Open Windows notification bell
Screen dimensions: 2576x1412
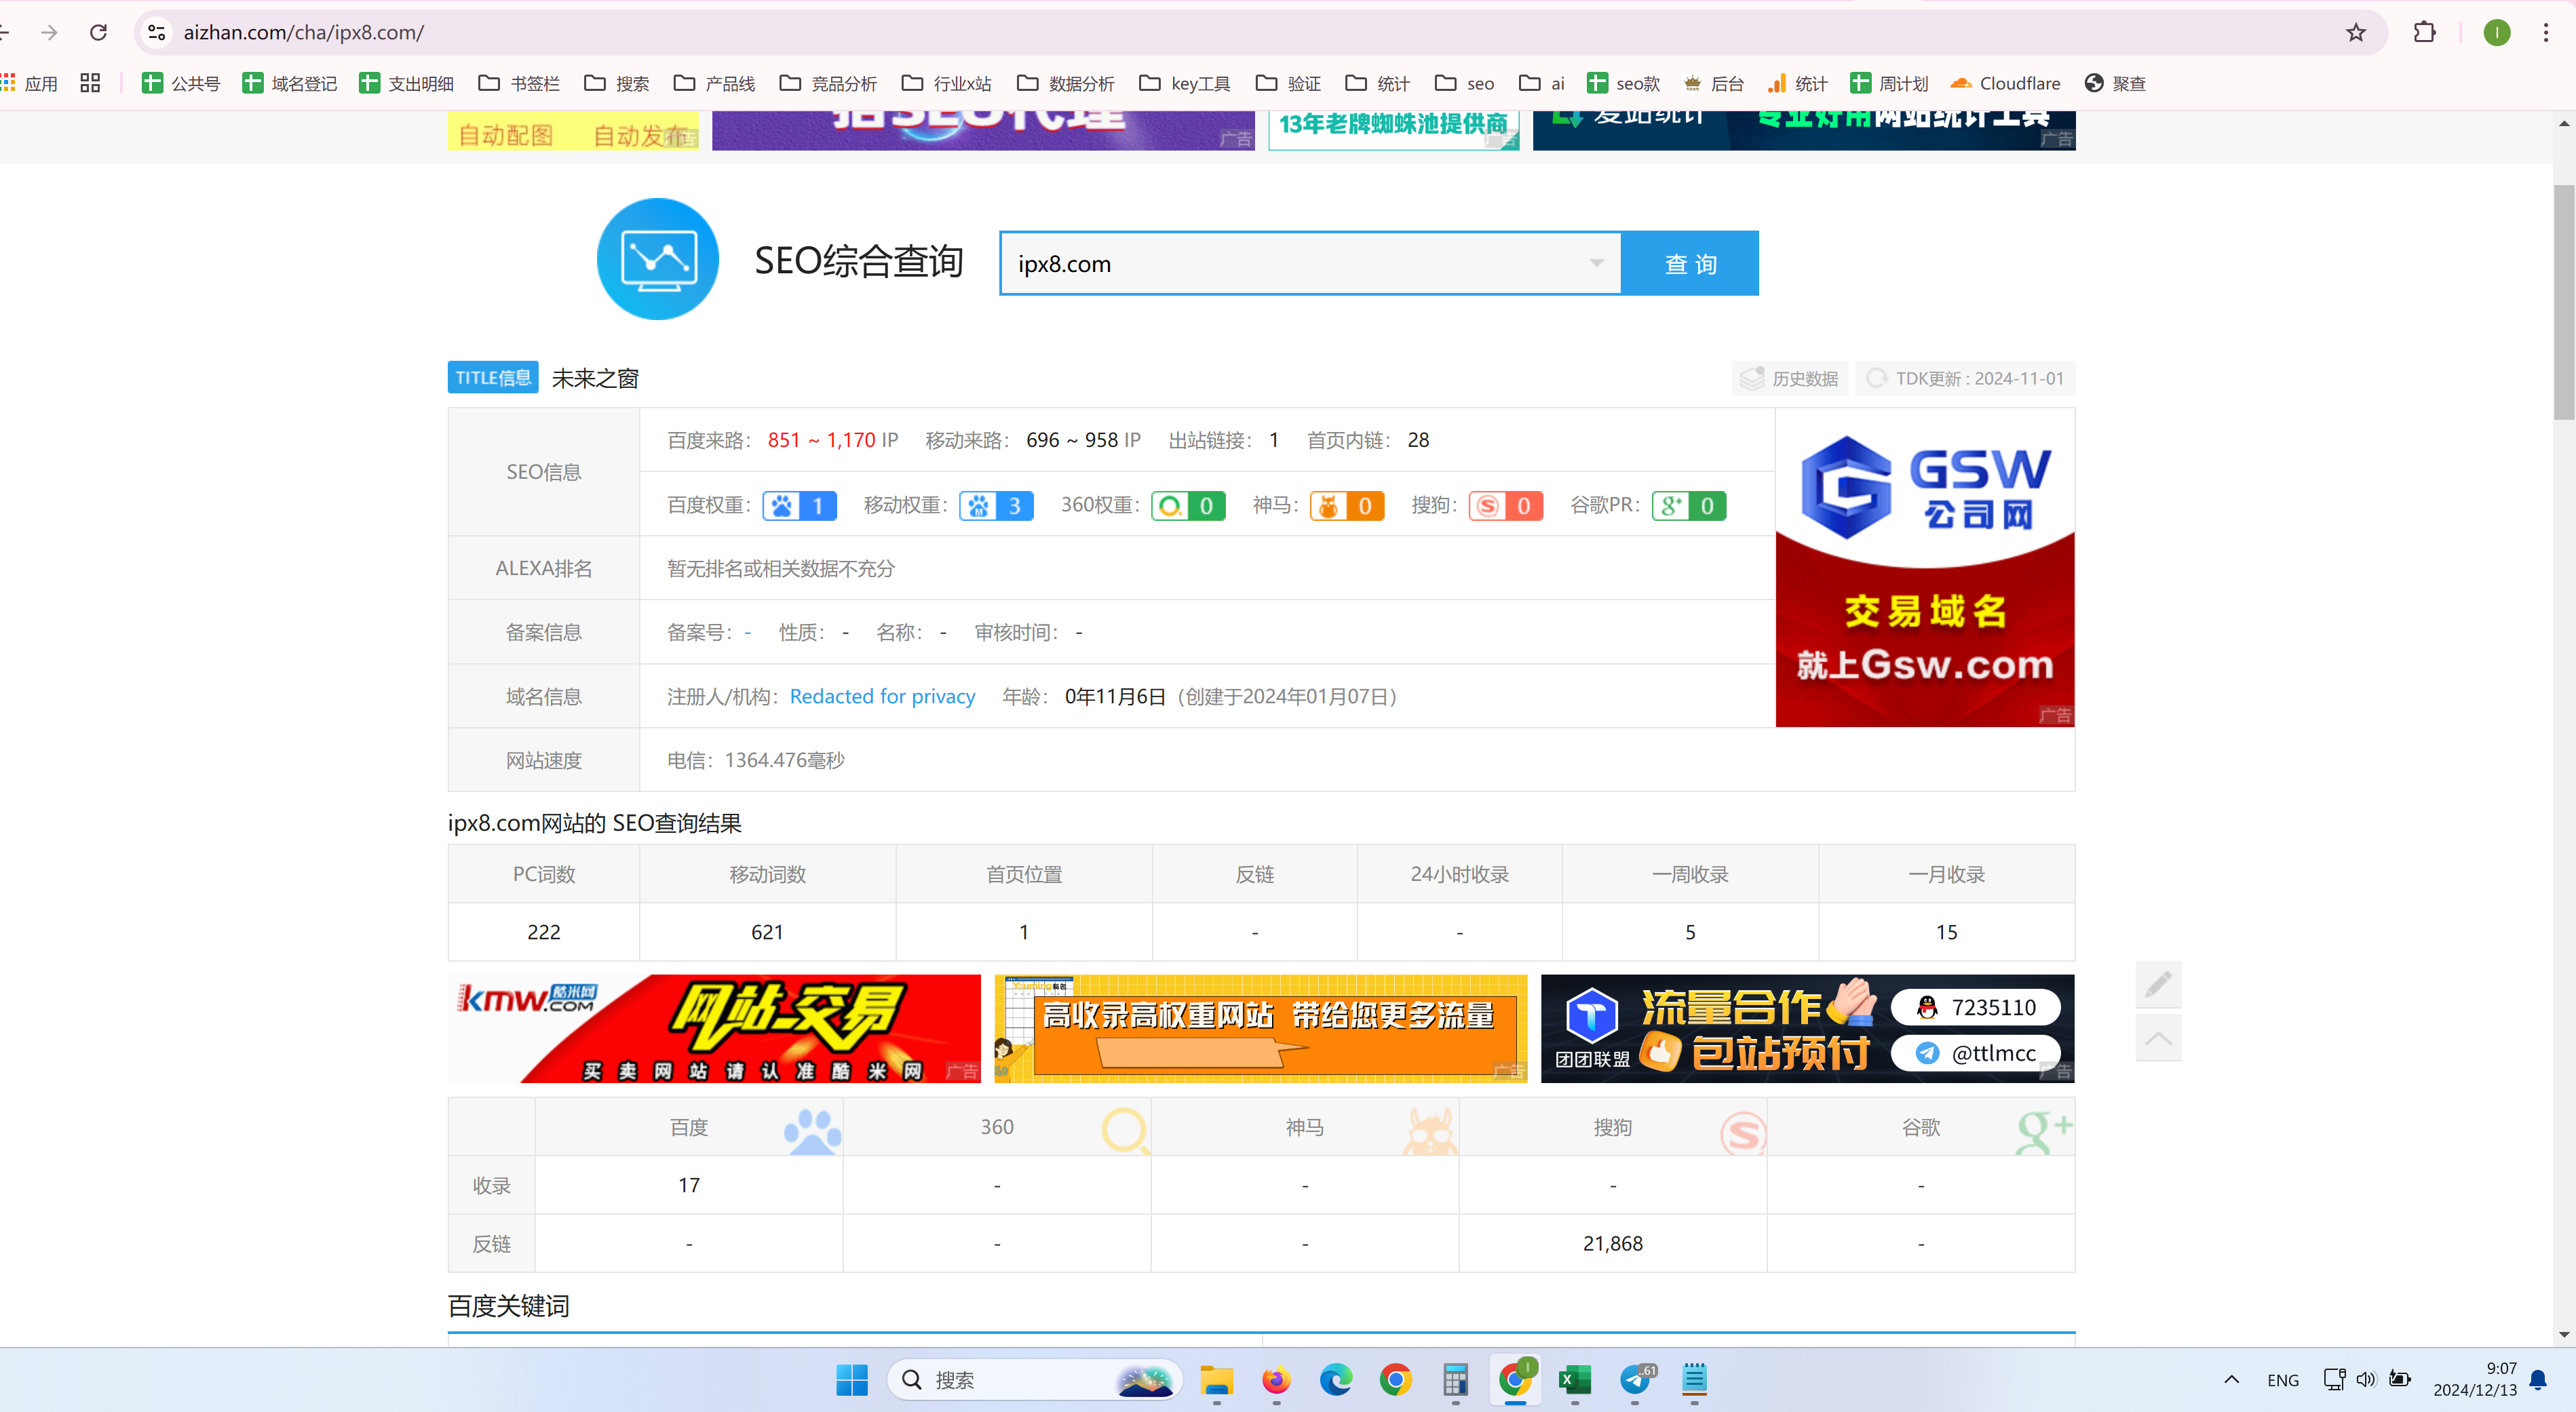[2538, 1380]
